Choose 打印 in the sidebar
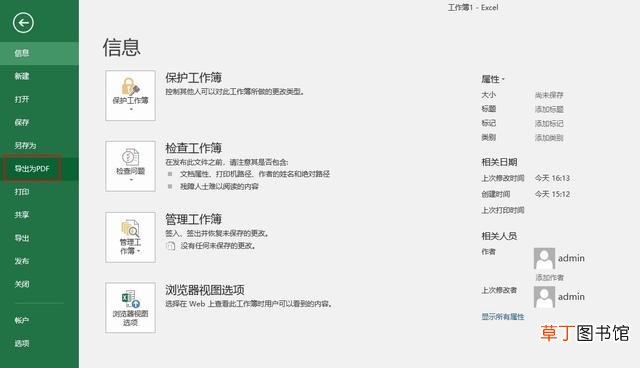640x368 pixels. tap(39, 192)
